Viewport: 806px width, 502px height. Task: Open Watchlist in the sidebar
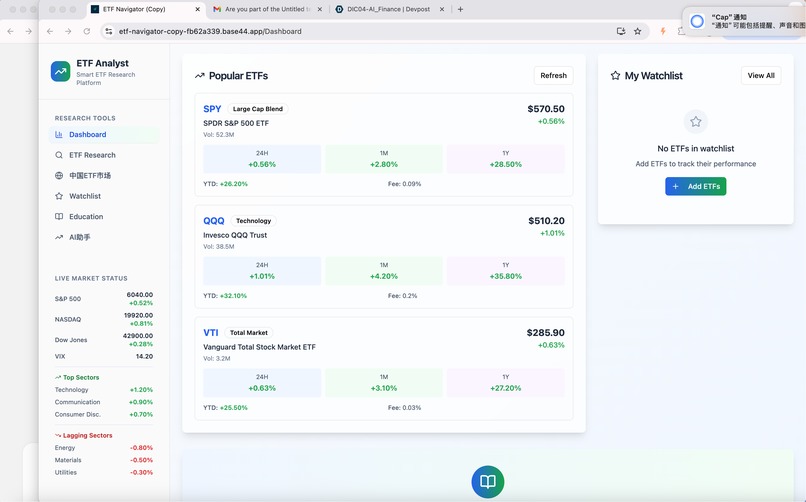104,196
